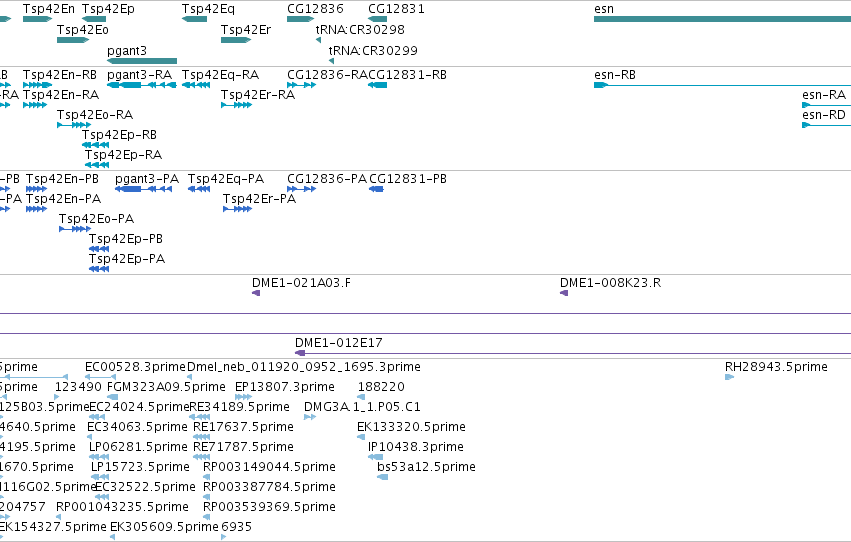Image resolution: width=851 pixels, height=542 pixels.
Task: Click protein pgant3-PA
Action: point(144,189)
